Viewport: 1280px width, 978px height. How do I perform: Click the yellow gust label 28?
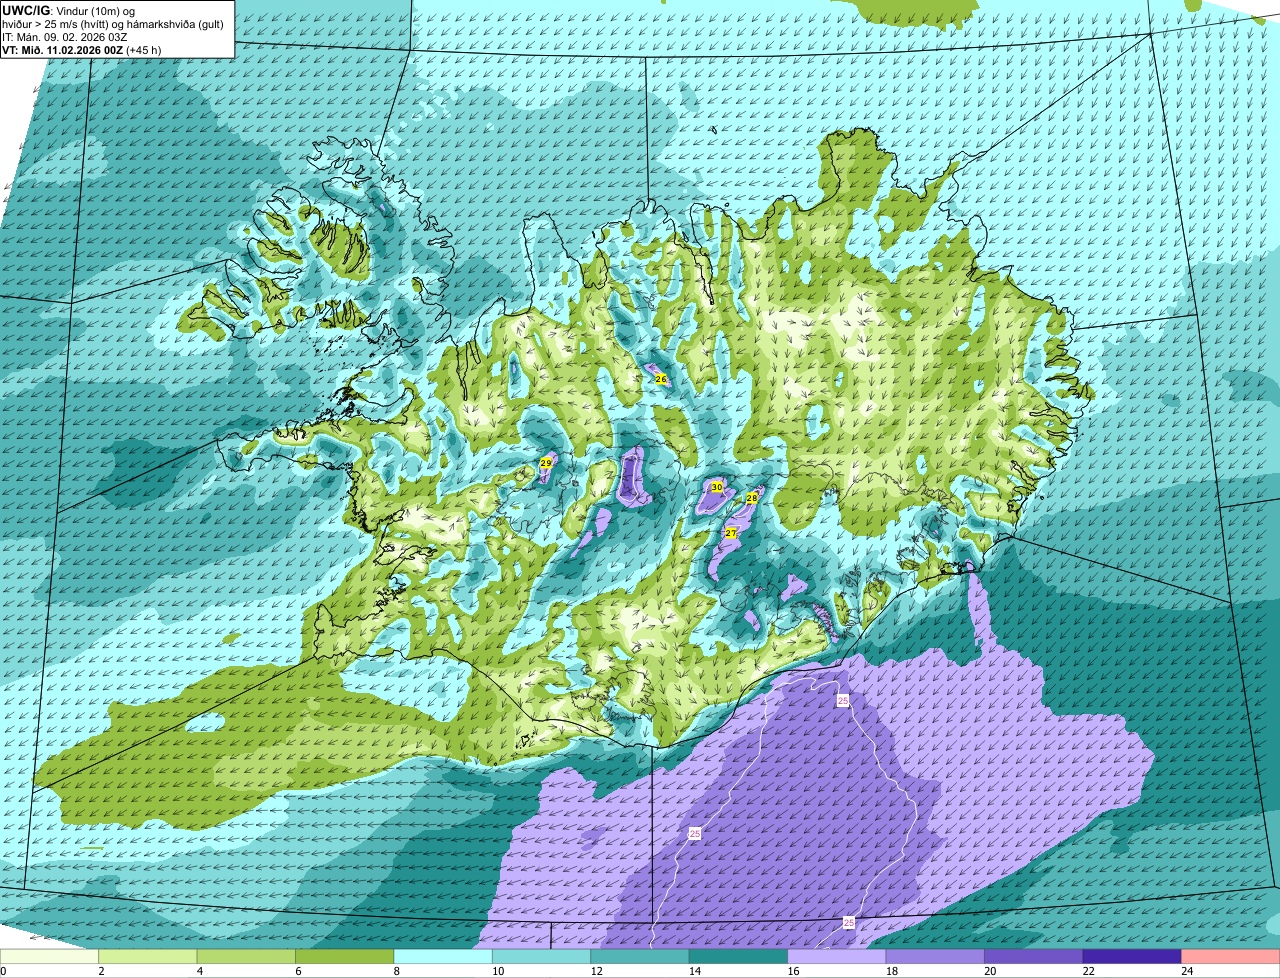pyautogui.click(x=751, y=497)
